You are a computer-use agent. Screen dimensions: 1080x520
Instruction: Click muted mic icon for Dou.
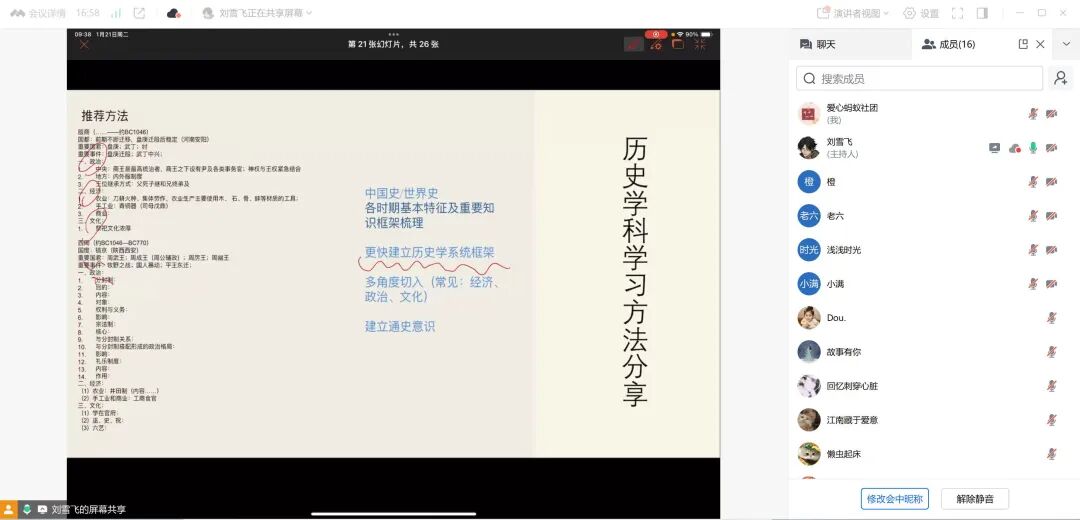click(1052, 318)
